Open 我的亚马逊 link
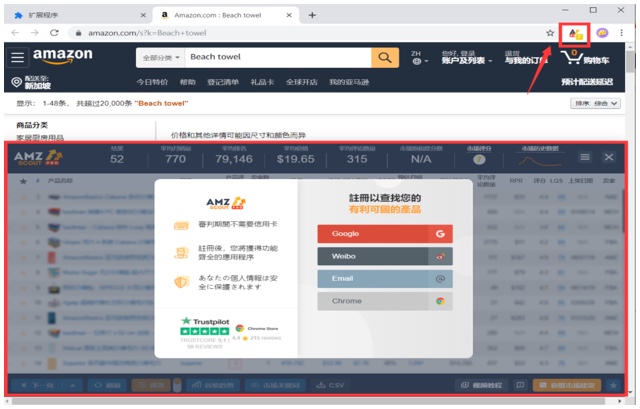This screenshot has width=640, height=409. (x=349, y=82)
